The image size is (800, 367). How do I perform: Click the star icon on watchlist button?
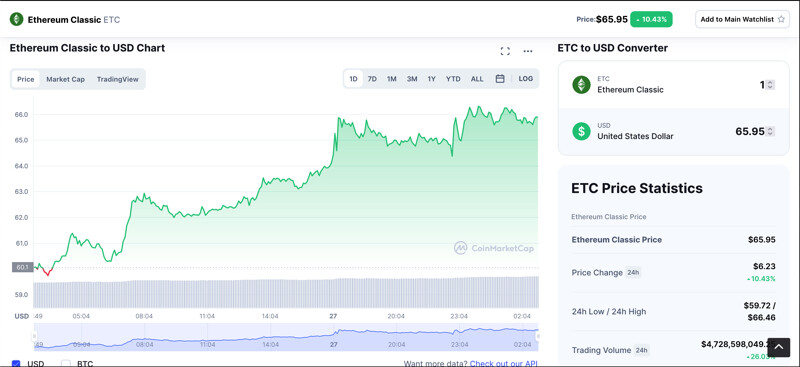pyautogui.click(x=781, y=19)
